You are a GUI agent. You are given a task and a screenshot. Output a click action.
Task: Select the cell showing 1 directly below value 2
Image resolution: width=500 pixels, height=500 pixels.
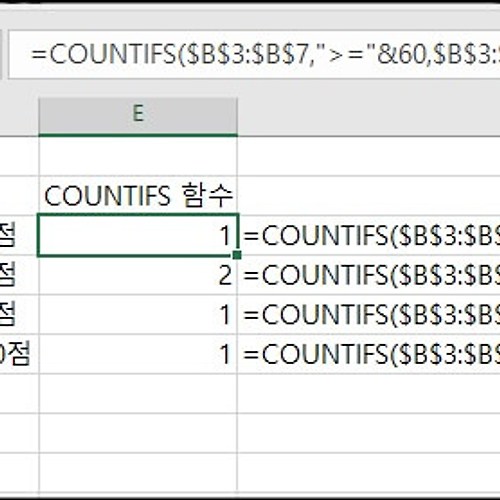coord(138,314)
